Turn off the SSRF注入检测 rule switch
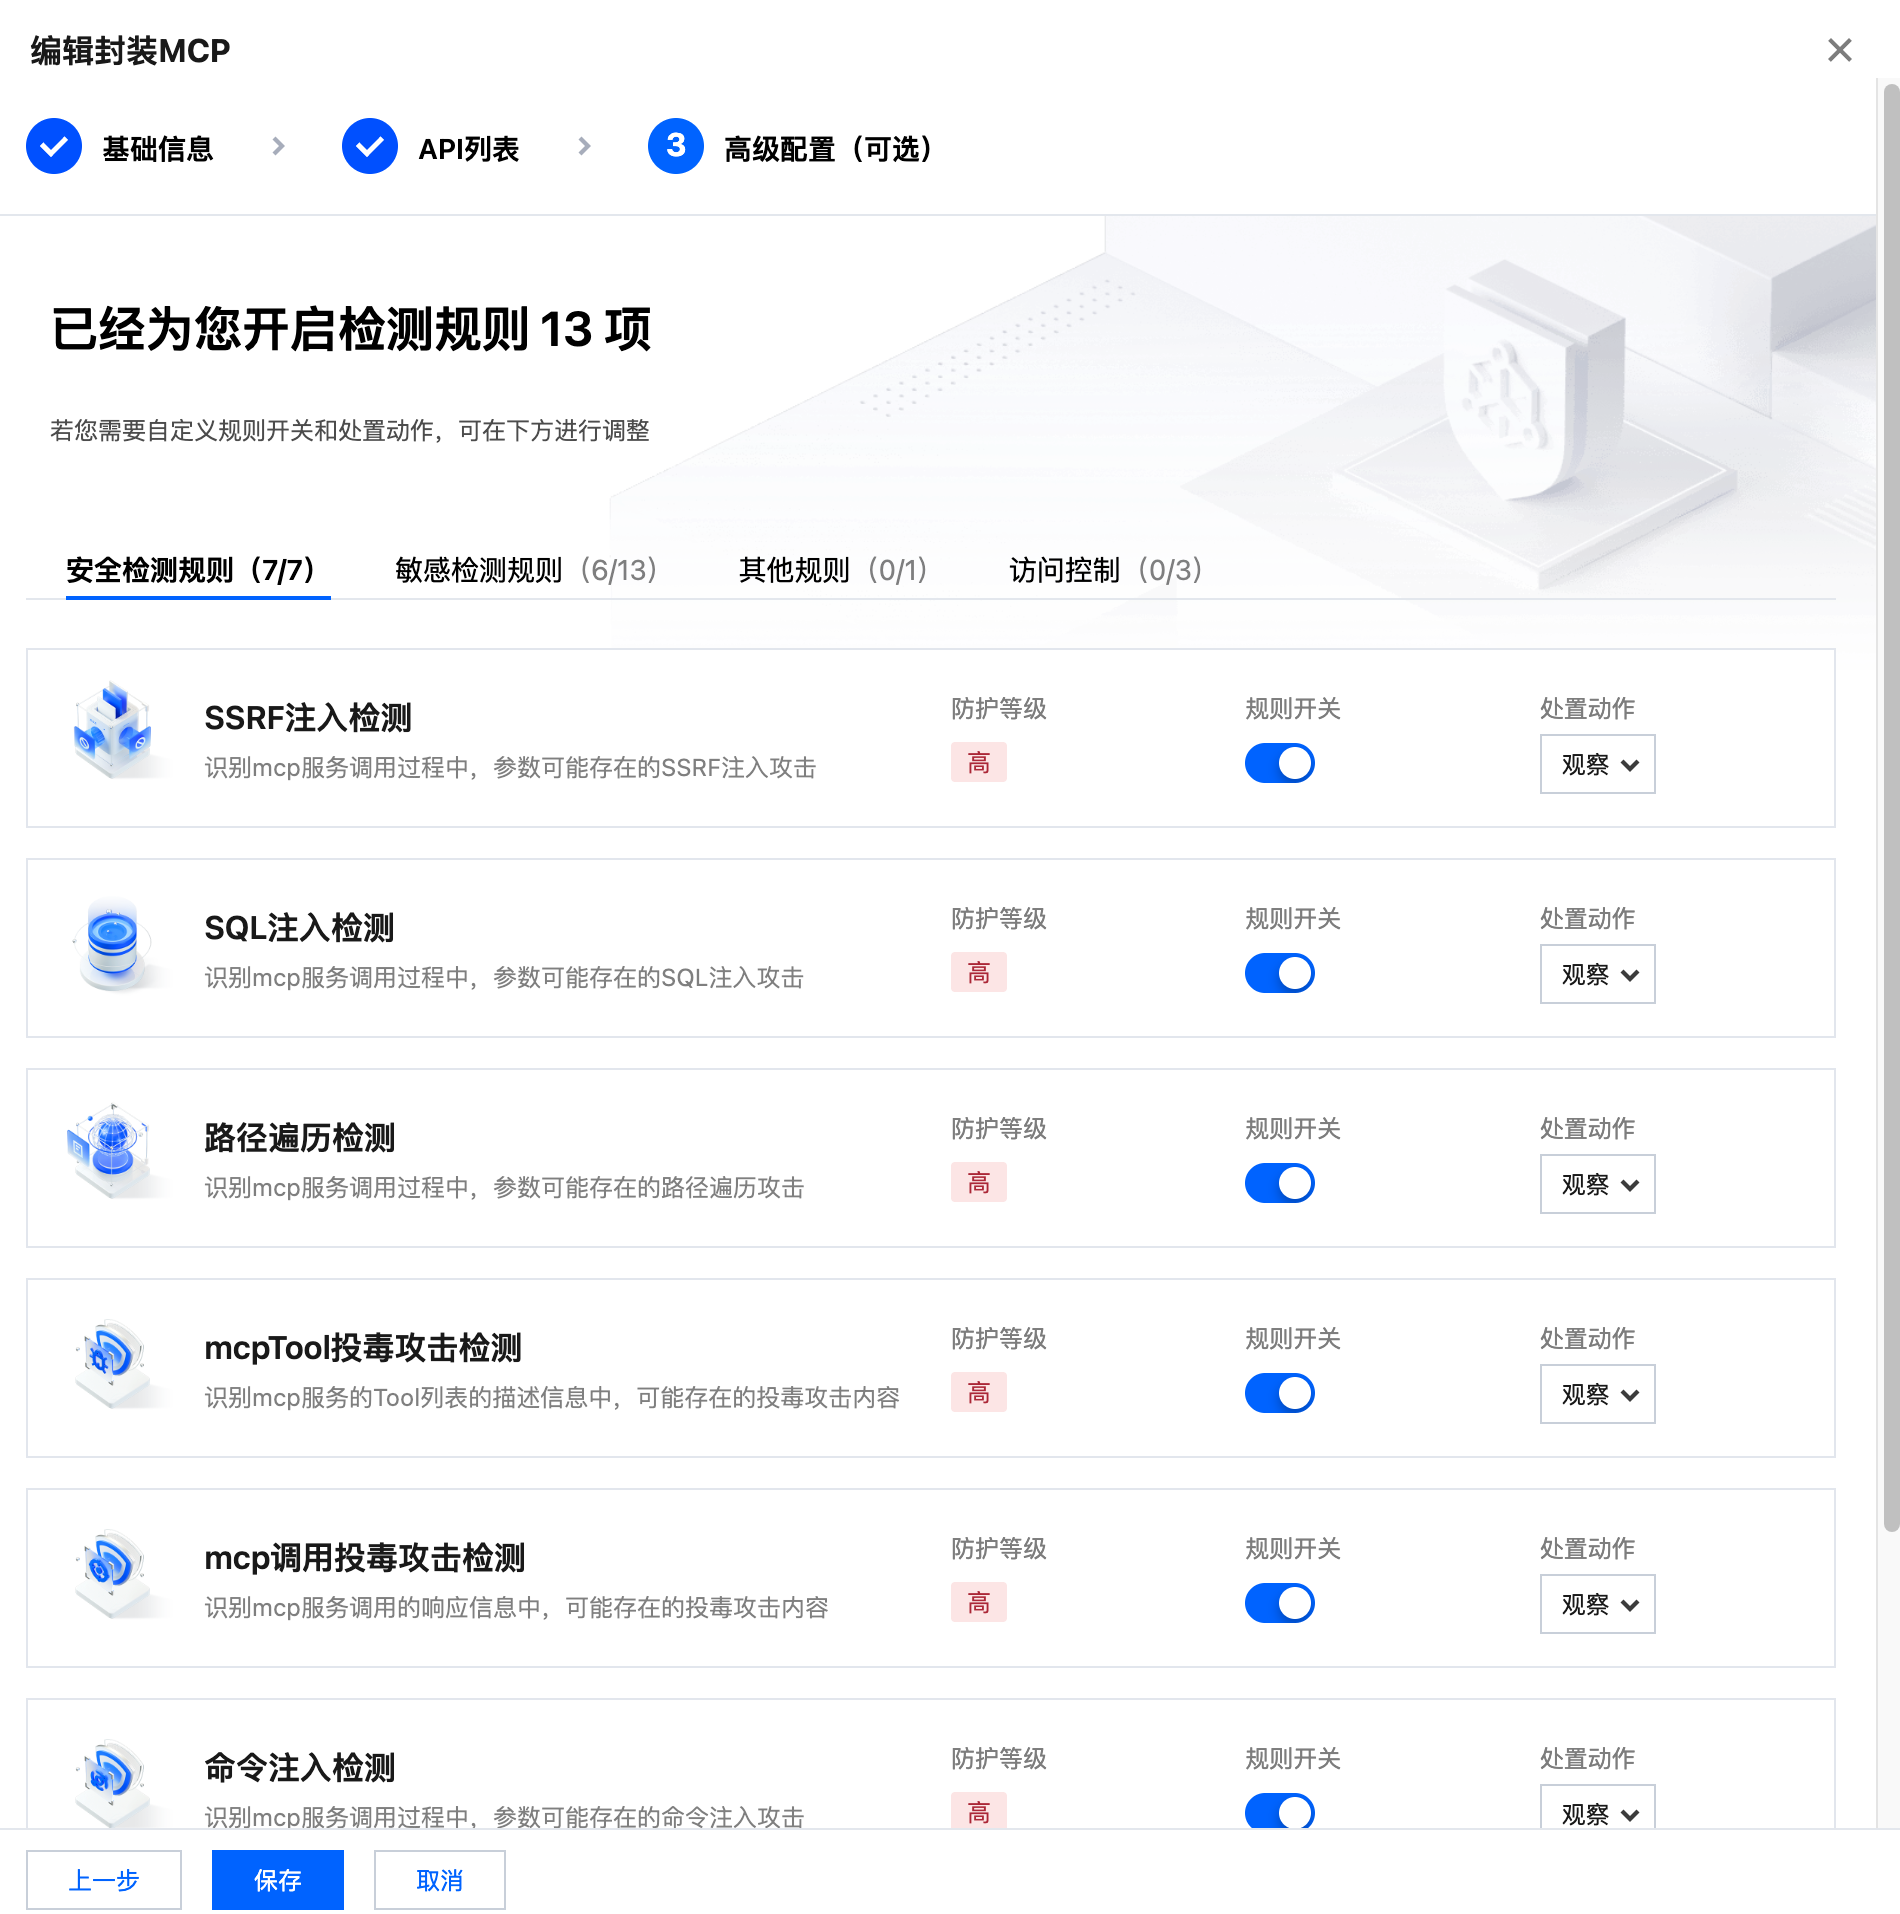This screenshot has height=1914, width=1900. point(1280,763)
